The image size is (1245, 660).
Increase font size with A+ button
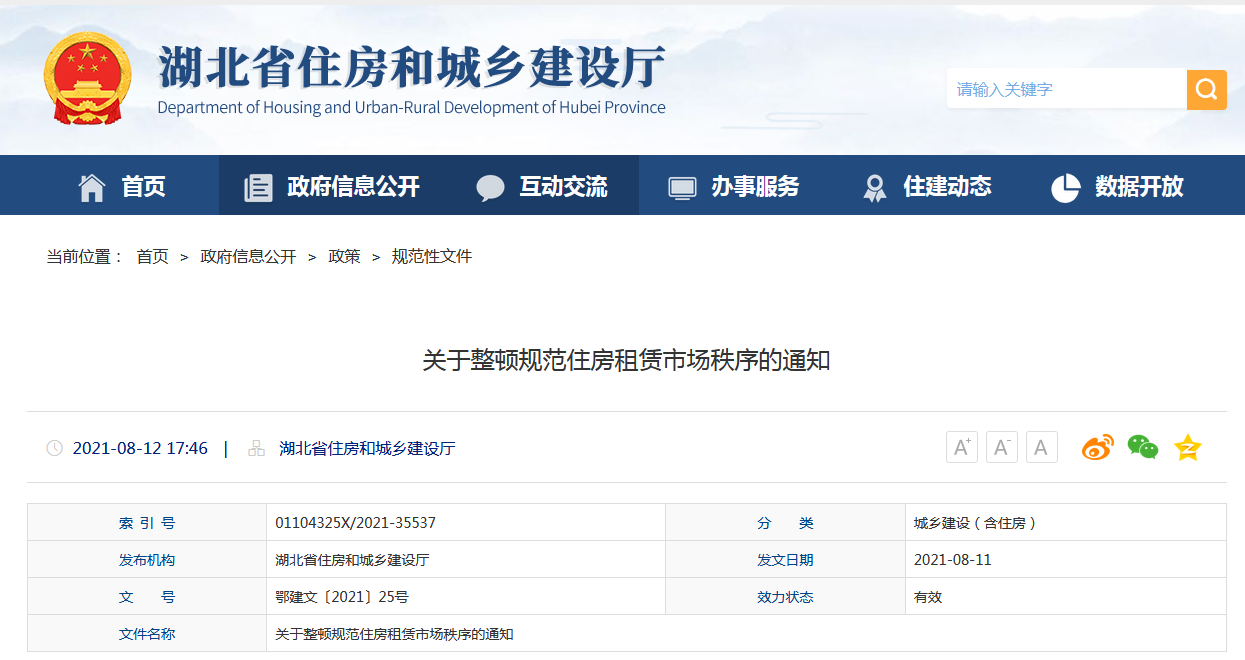click(962, 447)
